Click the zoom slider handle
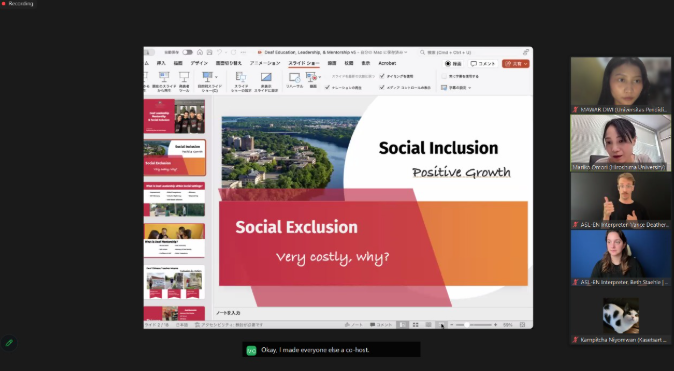 [x=466, y=325]
